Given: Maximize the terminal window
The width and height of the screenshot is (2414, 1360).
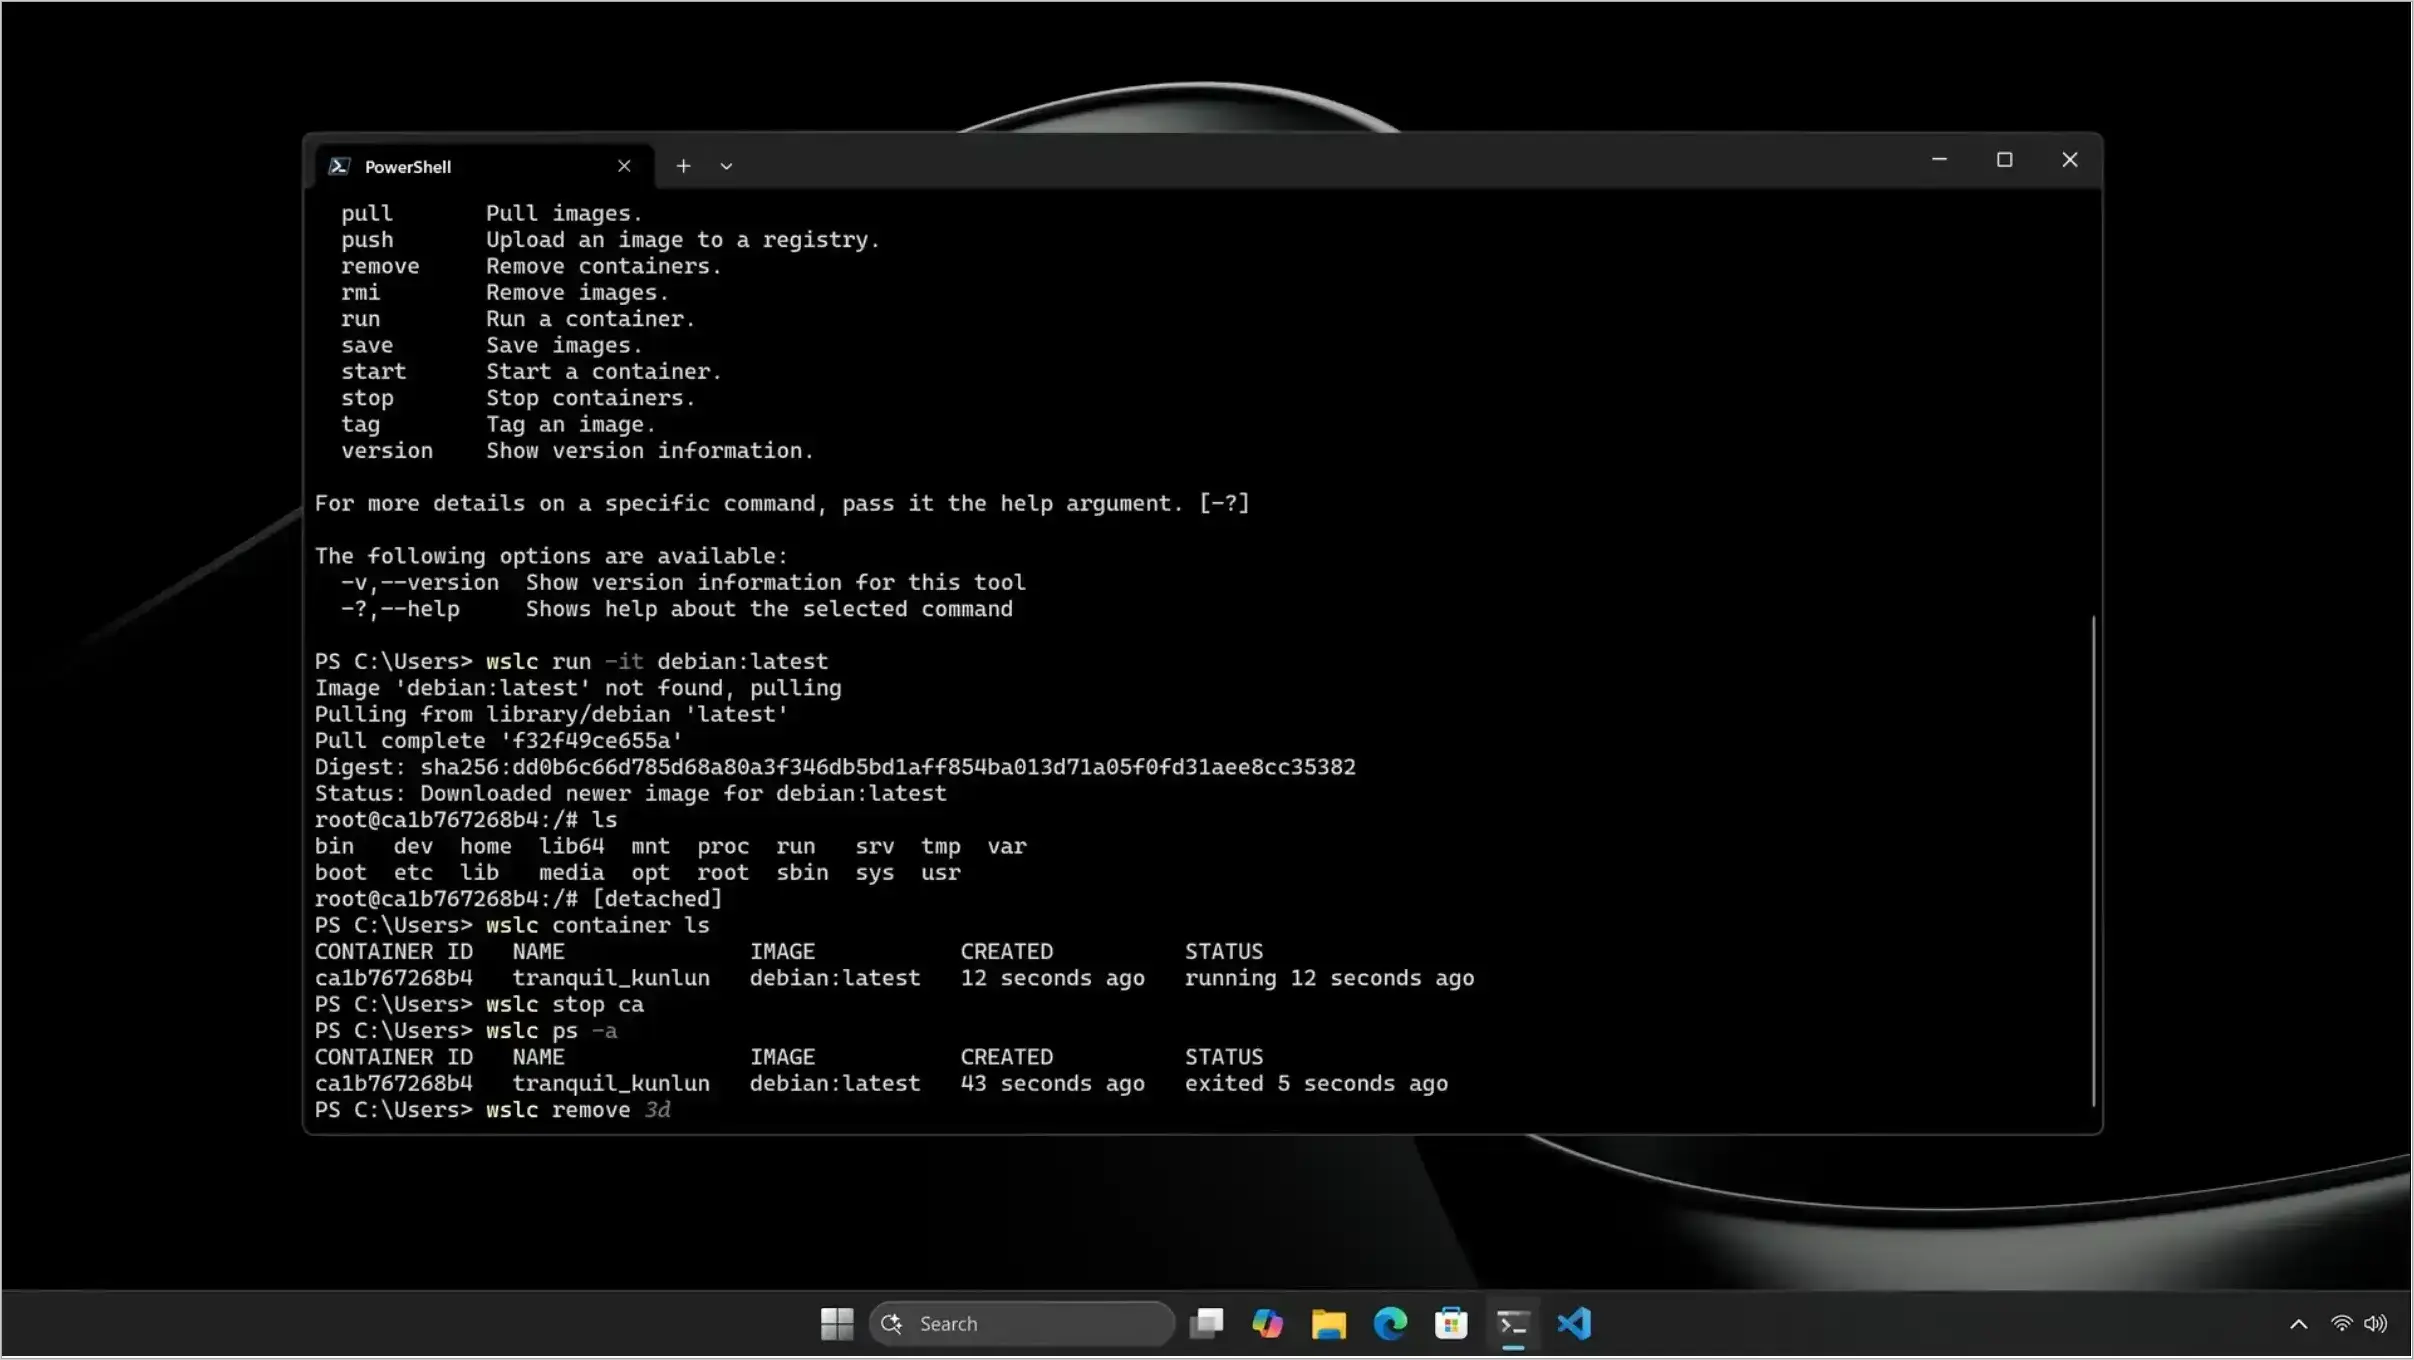Looking at the screenshot, I should click(x=2004, y=160).
